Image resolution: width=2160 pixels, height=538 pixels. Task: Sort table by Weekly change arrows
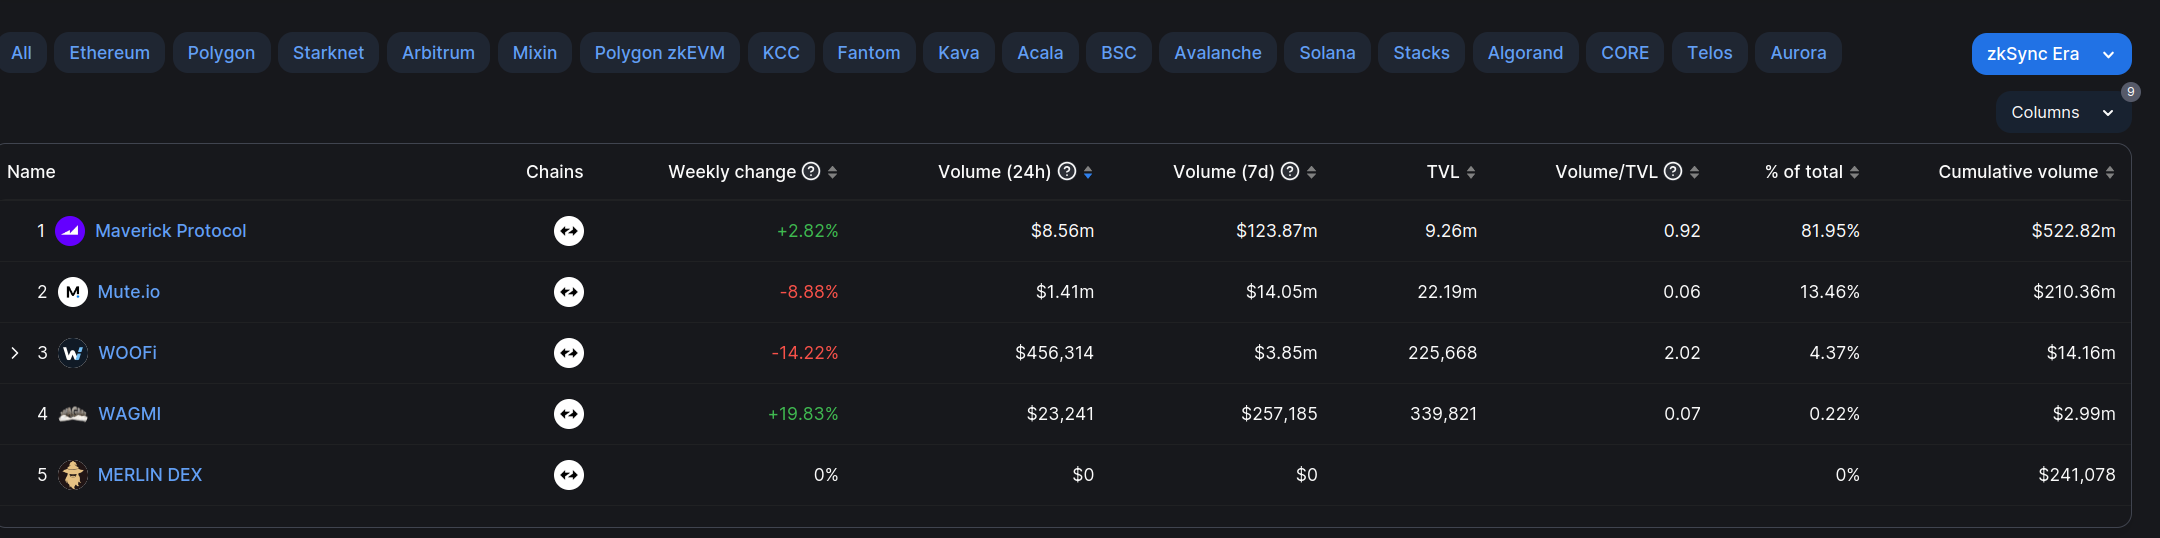coord(832,172)
